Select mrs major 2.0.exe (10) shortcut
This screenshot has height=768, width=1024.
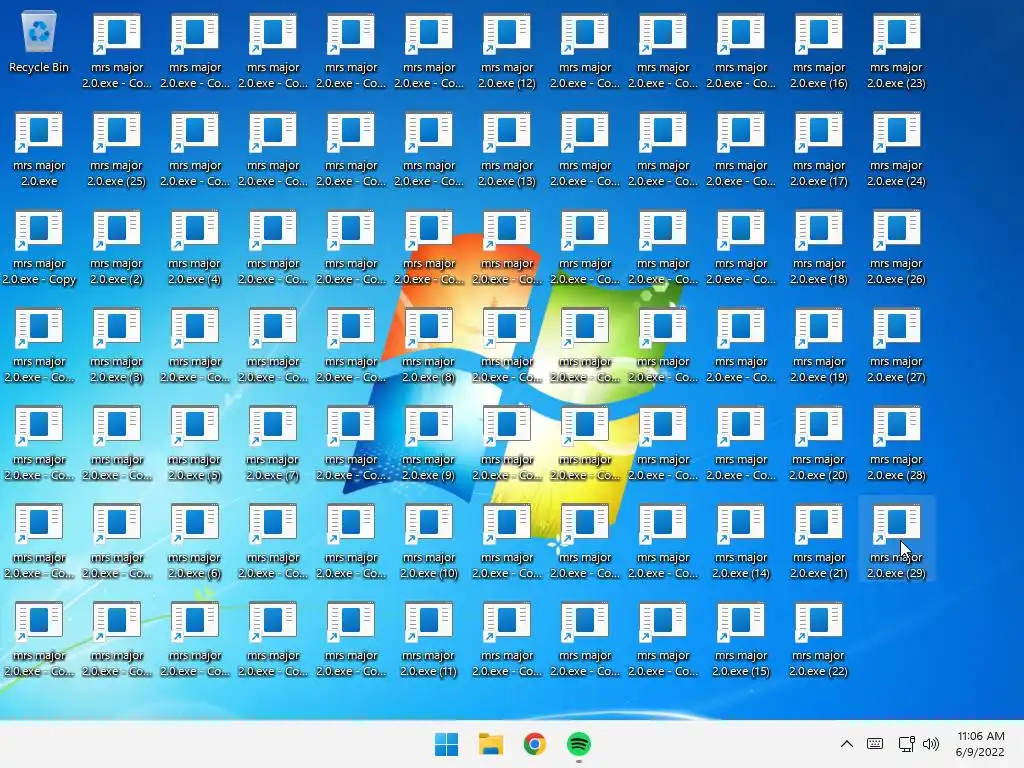(x=428, y=541)
